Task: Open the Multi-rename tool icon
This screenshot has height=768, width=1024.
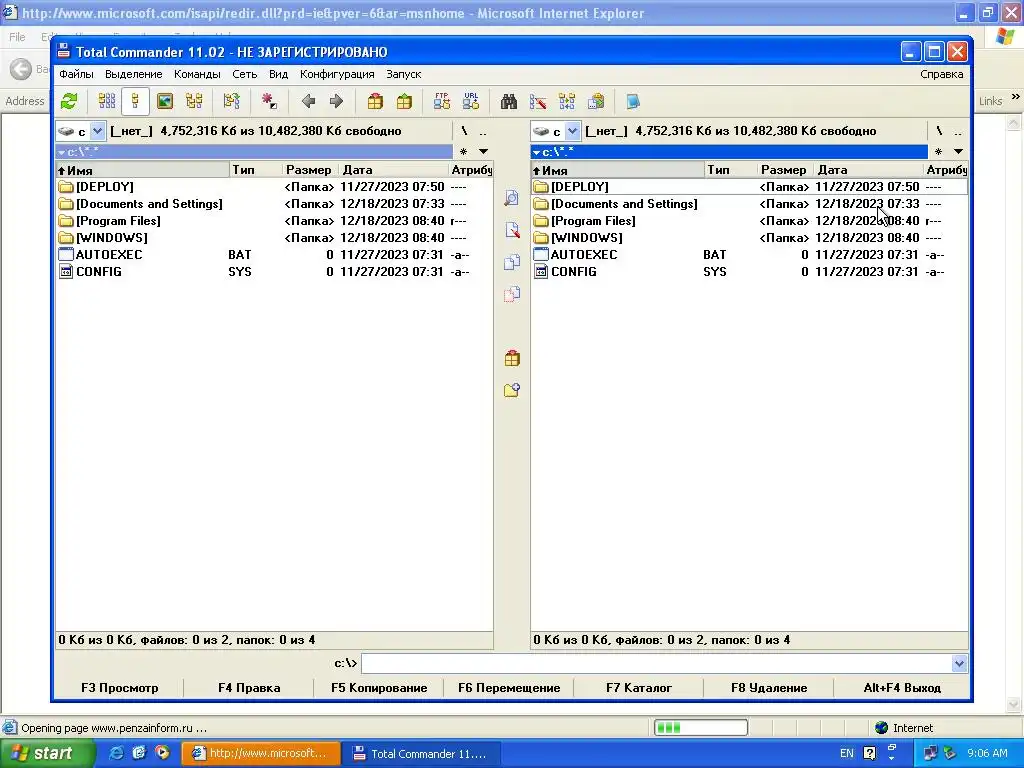Action: [538, 101]
